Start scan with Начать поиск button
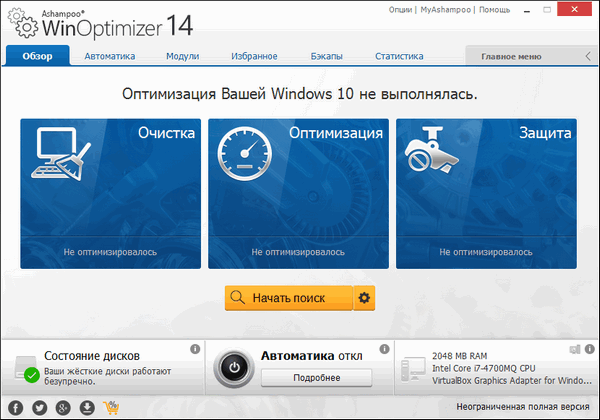 [x=289, y=298]
